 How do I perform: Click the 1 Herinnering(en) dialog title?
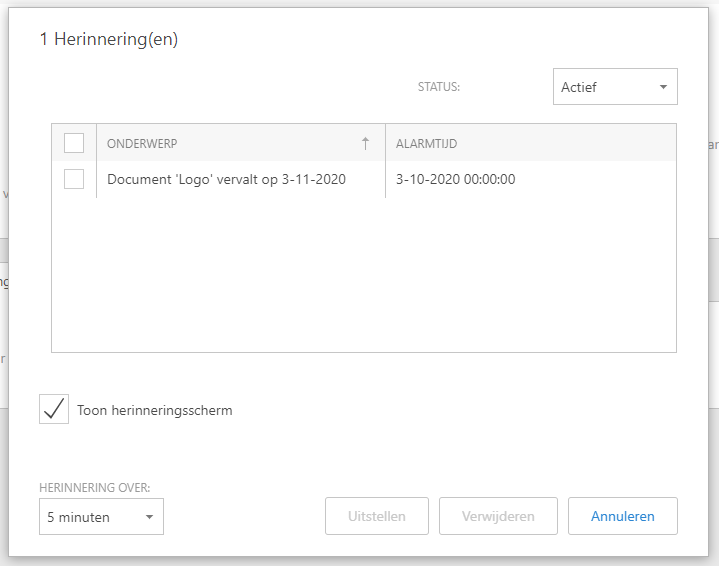point(109,40)
